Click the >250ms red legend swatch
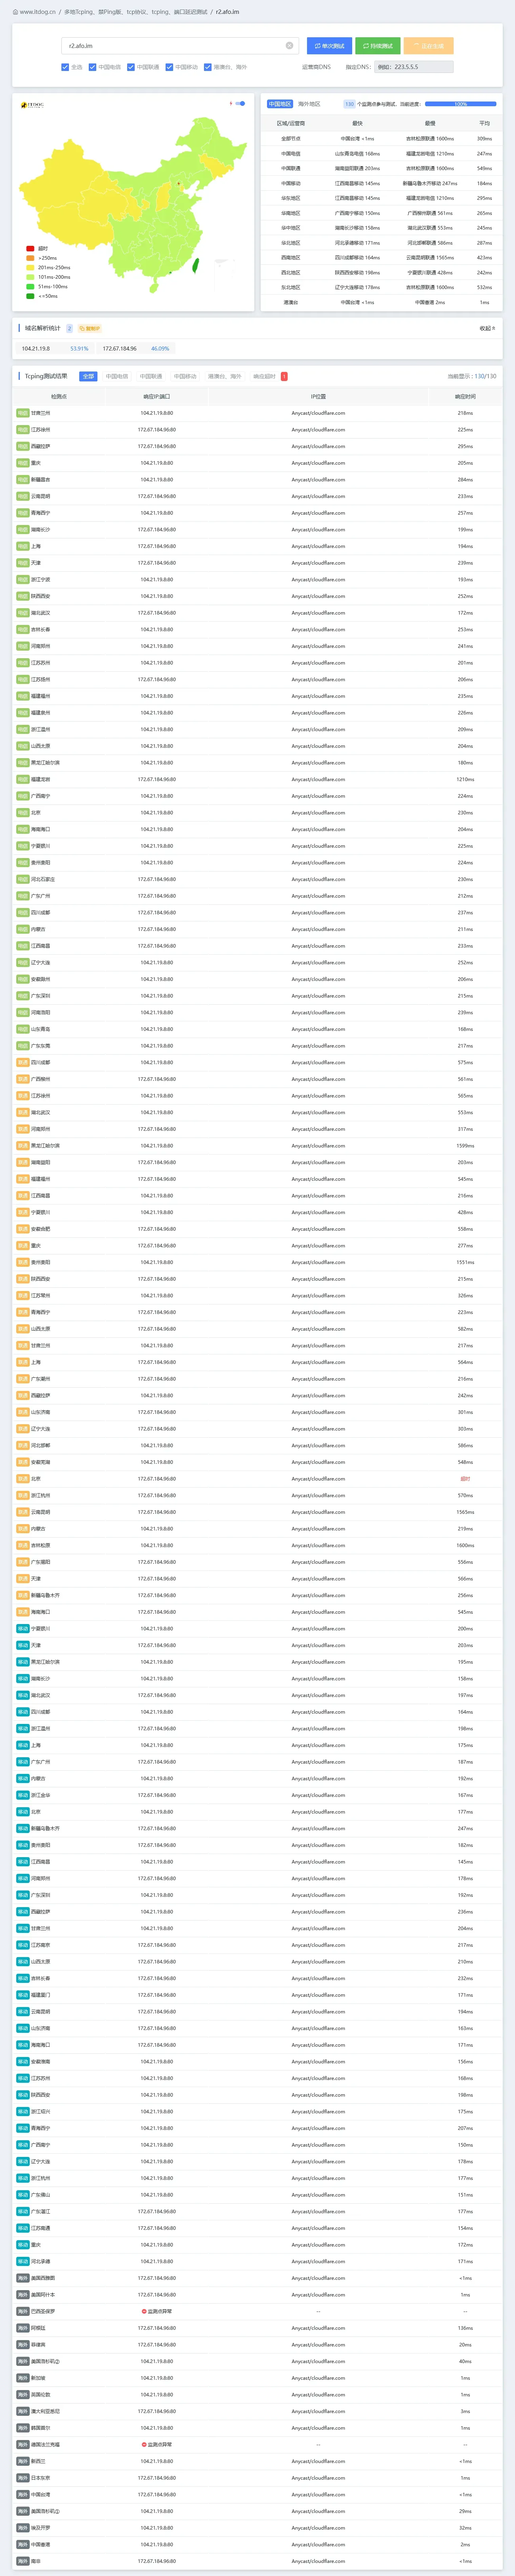The width and height of the screenshot is (515, 2576). pyautogui.click(x=30, y=258)
